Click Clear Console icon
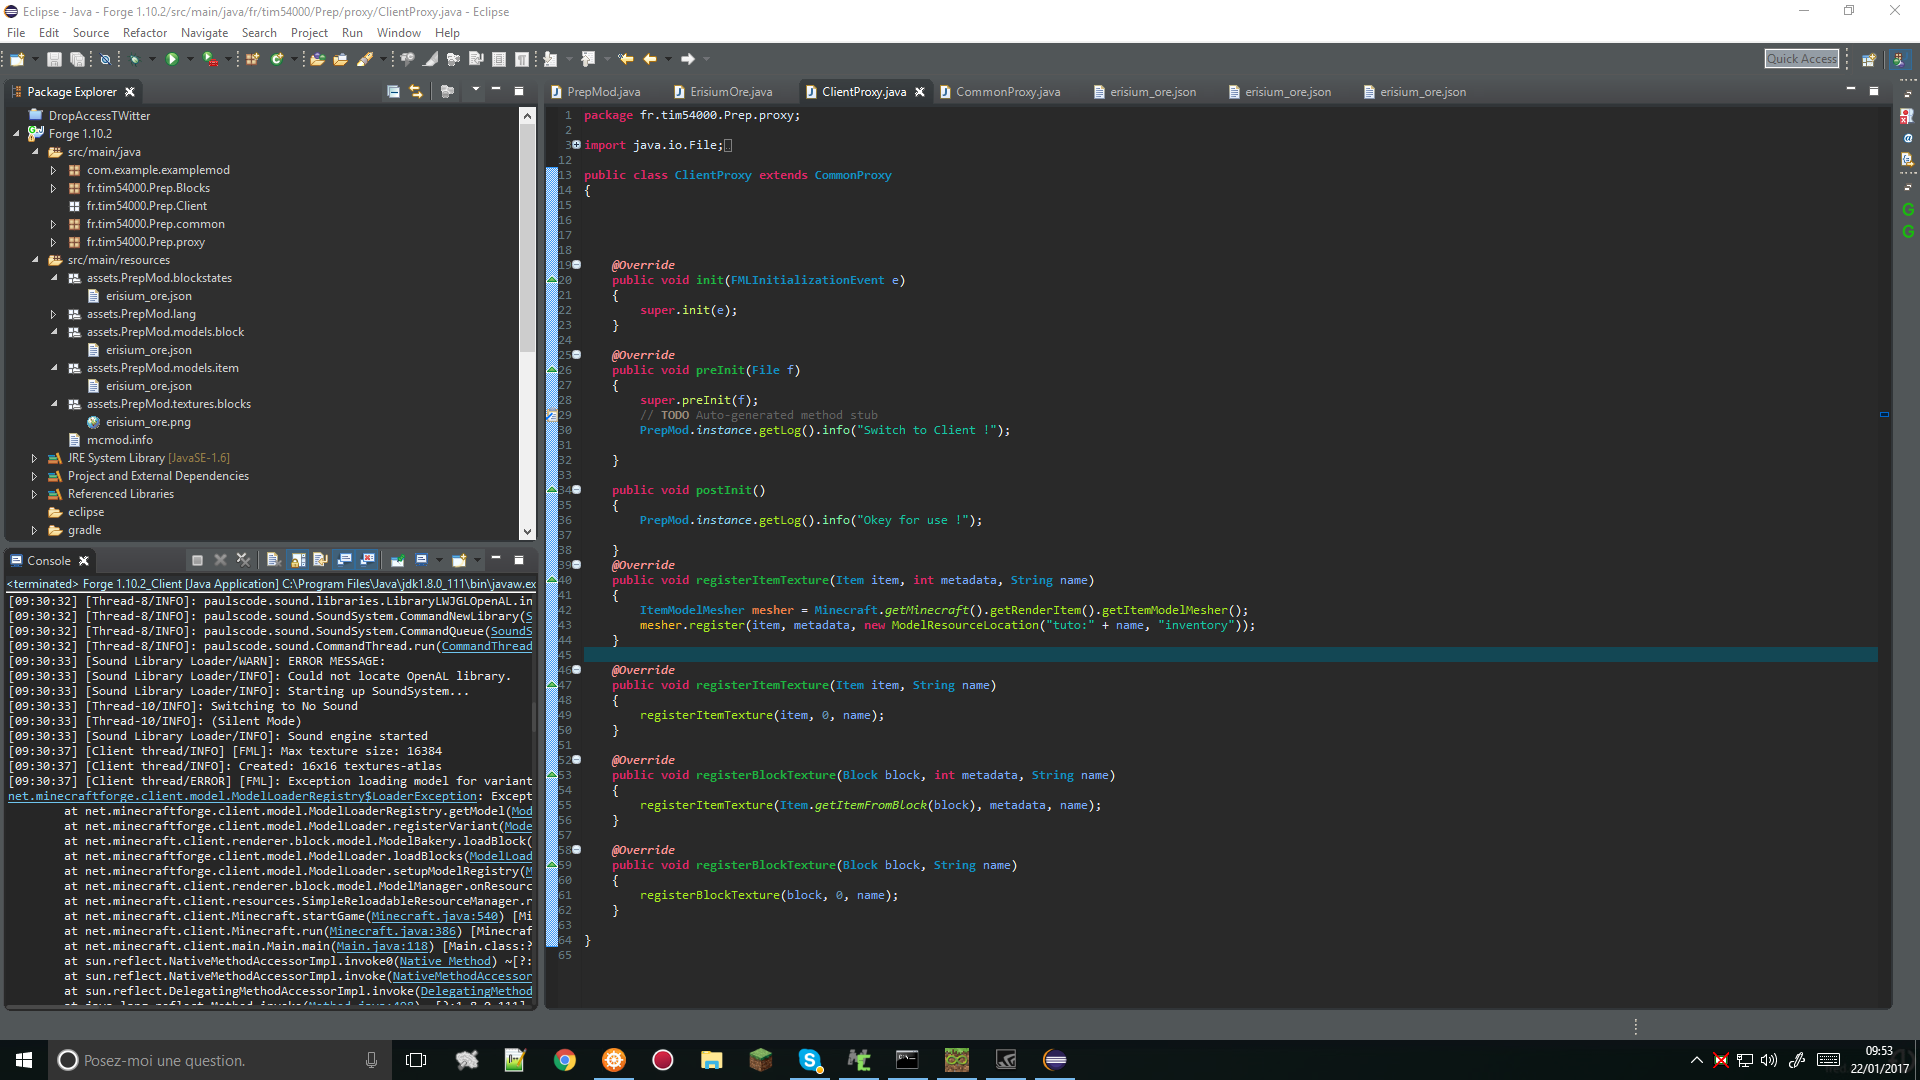1920x1080 pixels. 272,560
